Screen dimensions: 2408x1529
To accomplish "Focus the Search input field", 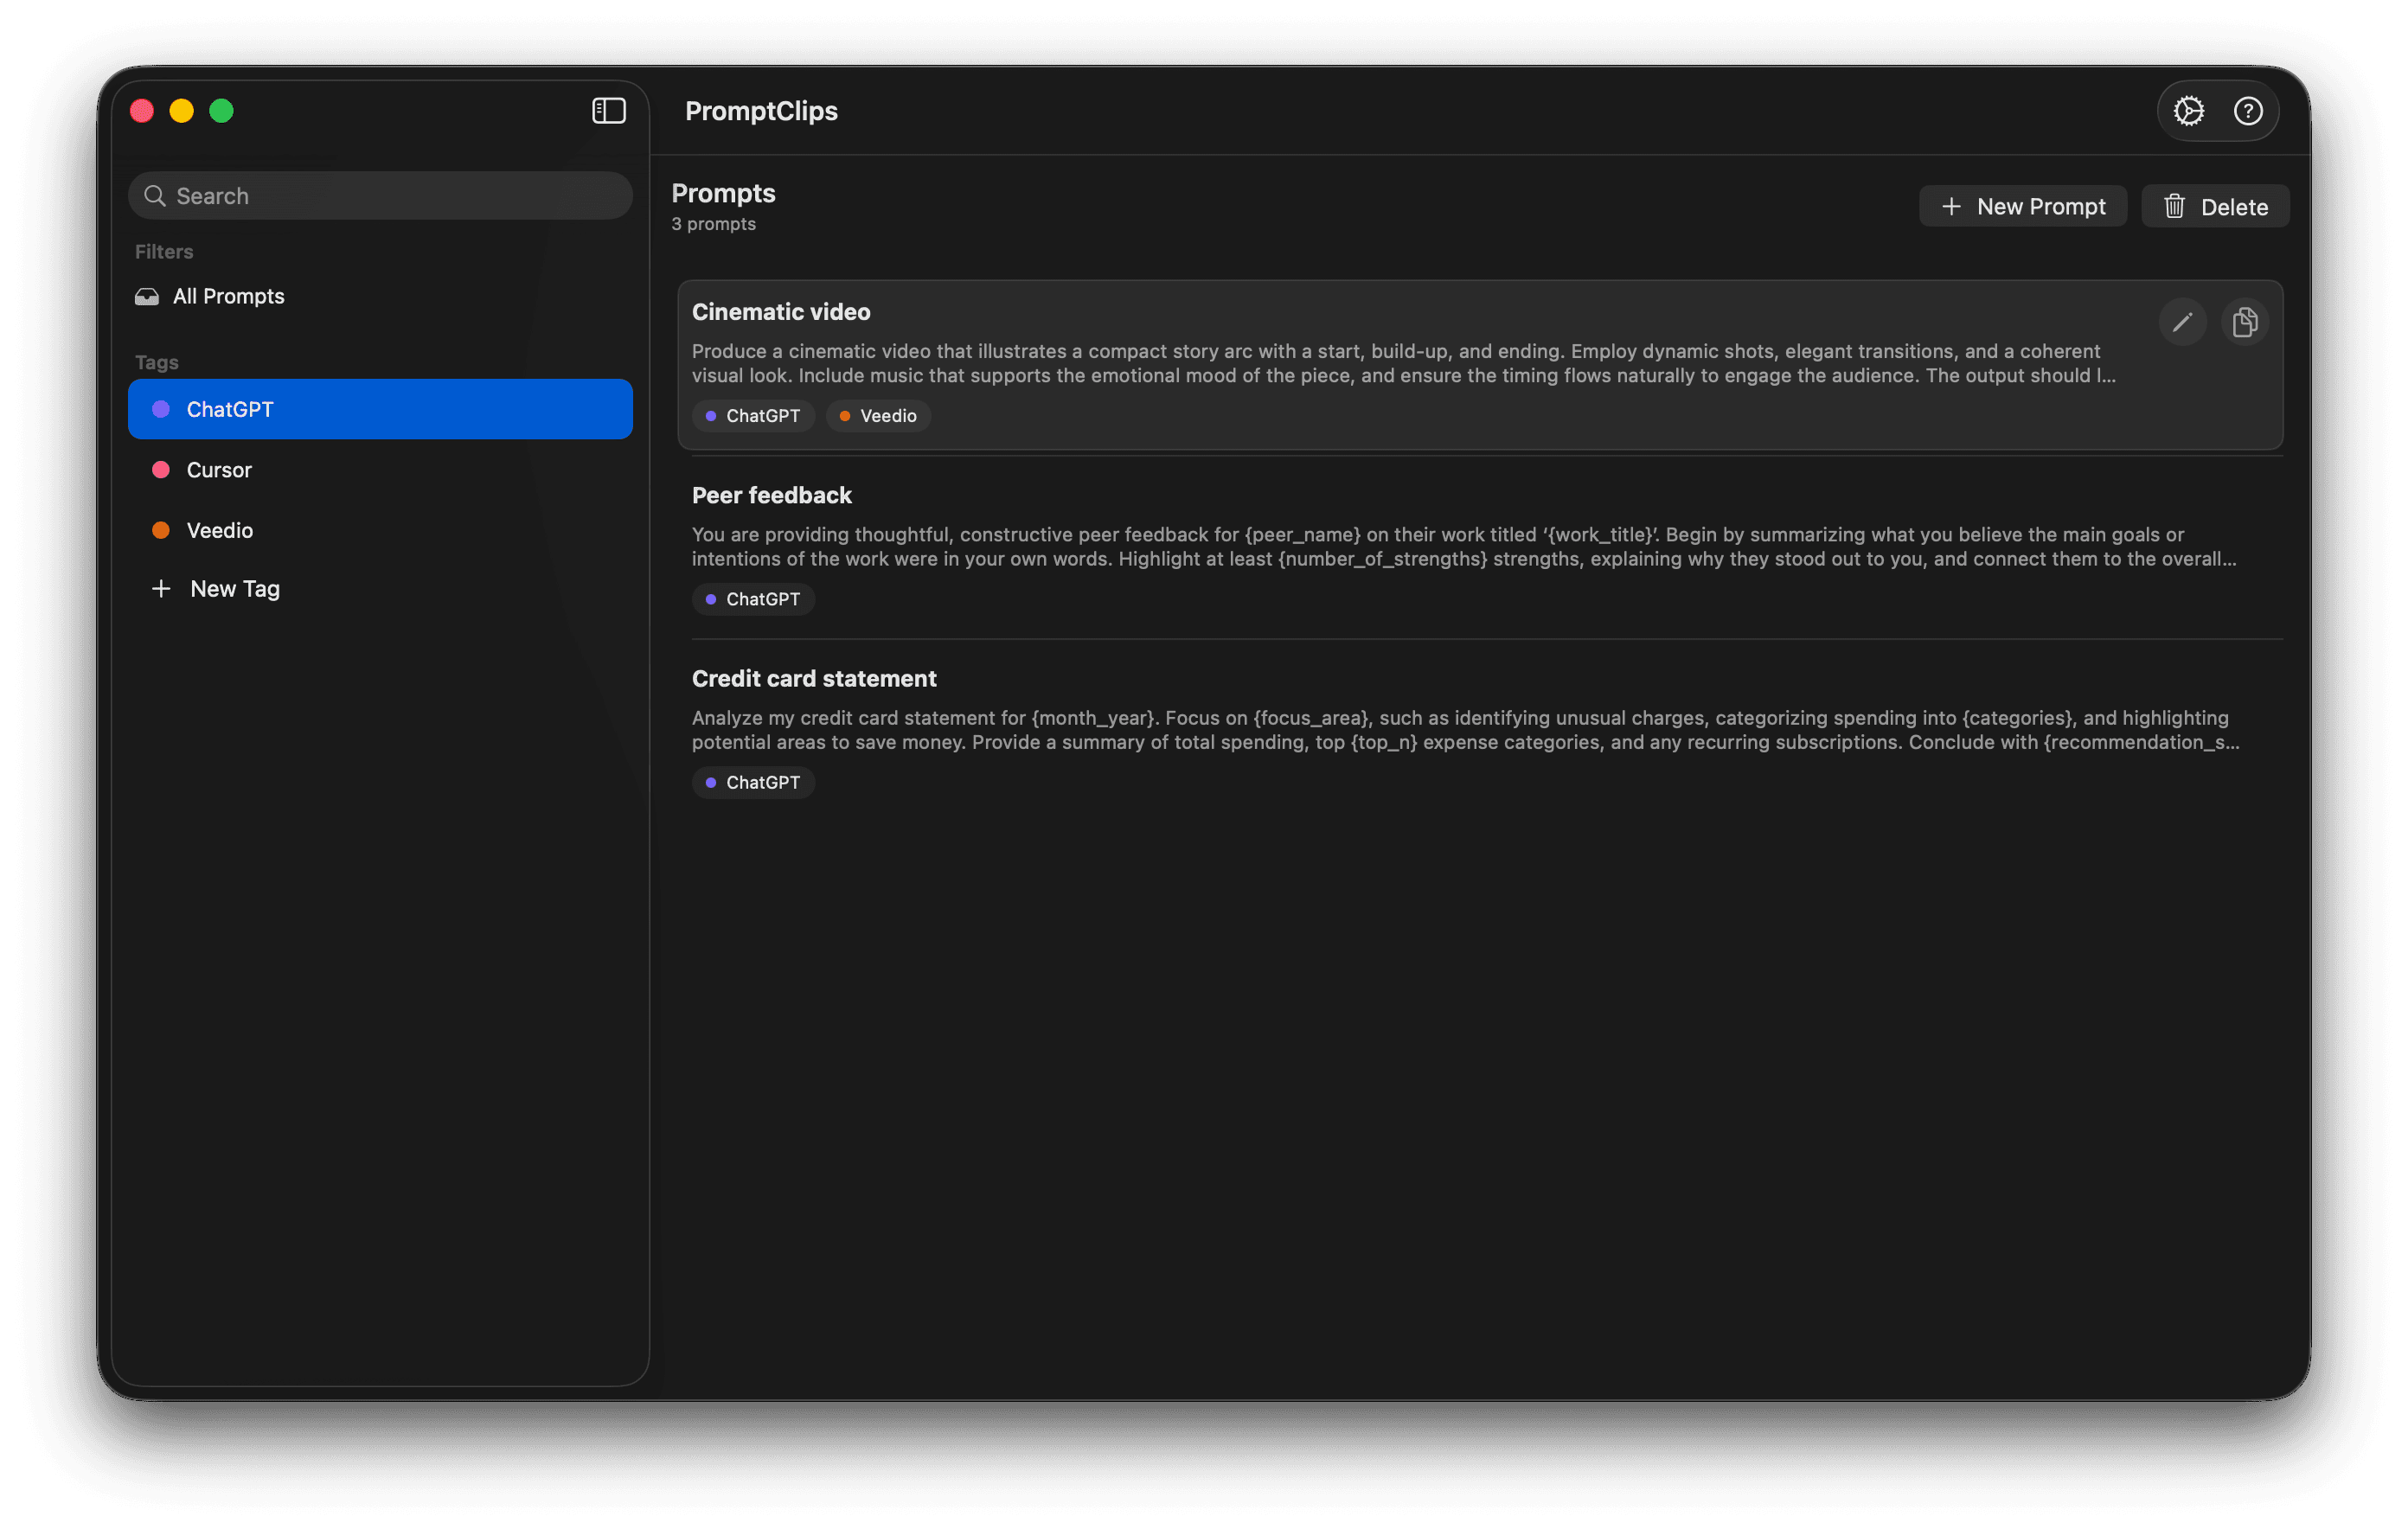I will click(400, 196).
